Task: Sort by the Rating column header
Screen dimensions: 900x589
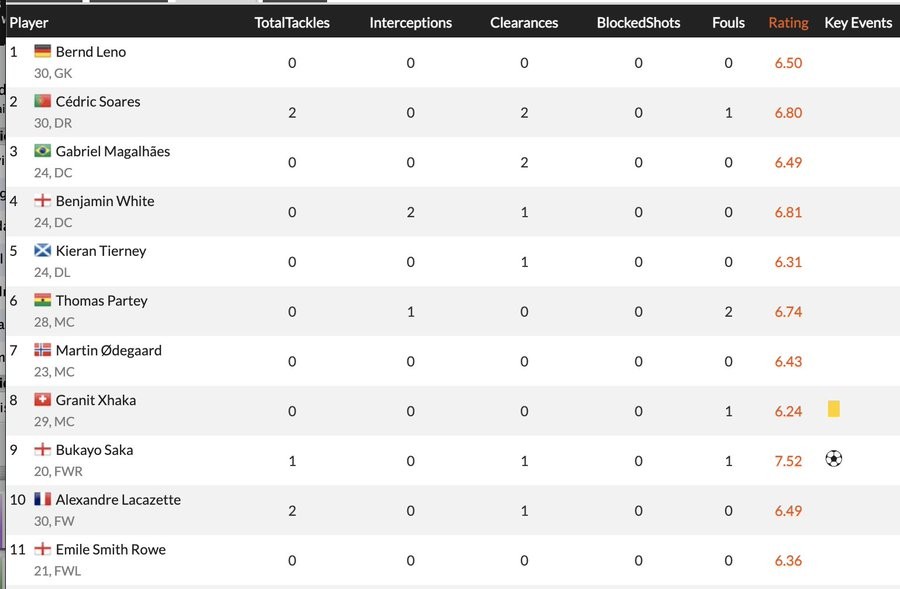Action: pyautogui.click(x=788, y=22)
